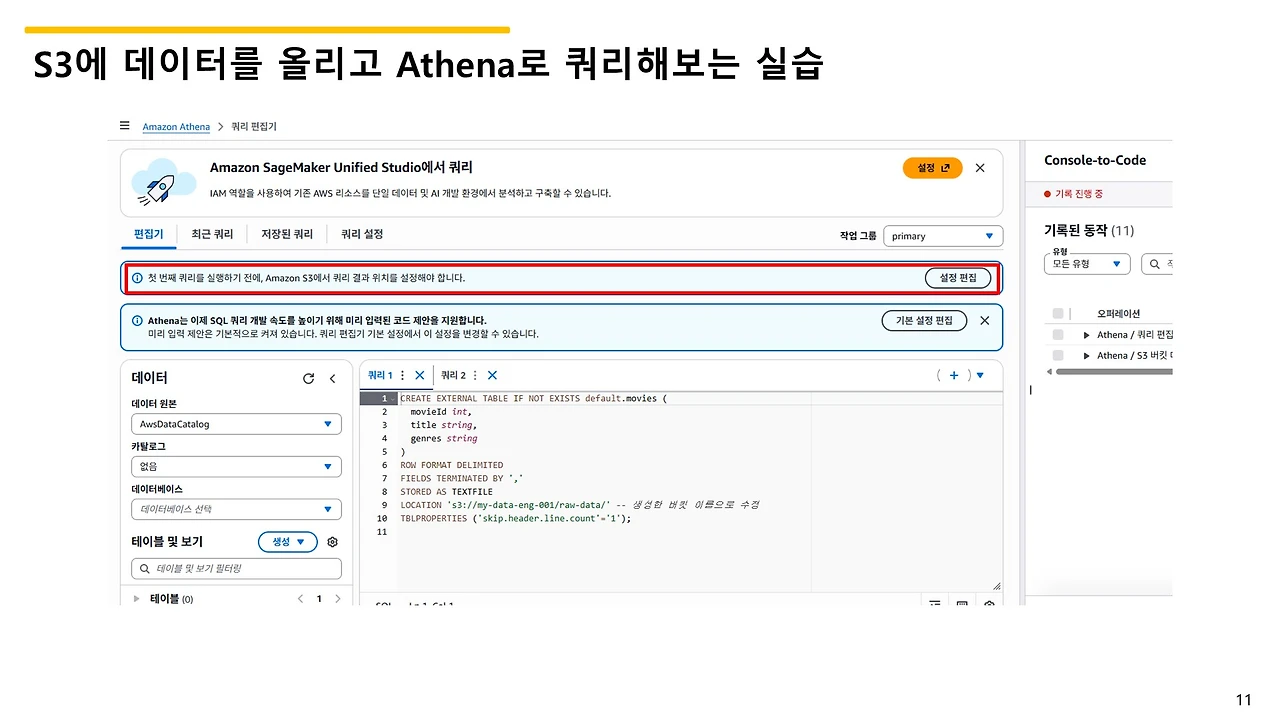
Task: Open the 작업 그룹 primary dropdown
Action: pos(943,236)
